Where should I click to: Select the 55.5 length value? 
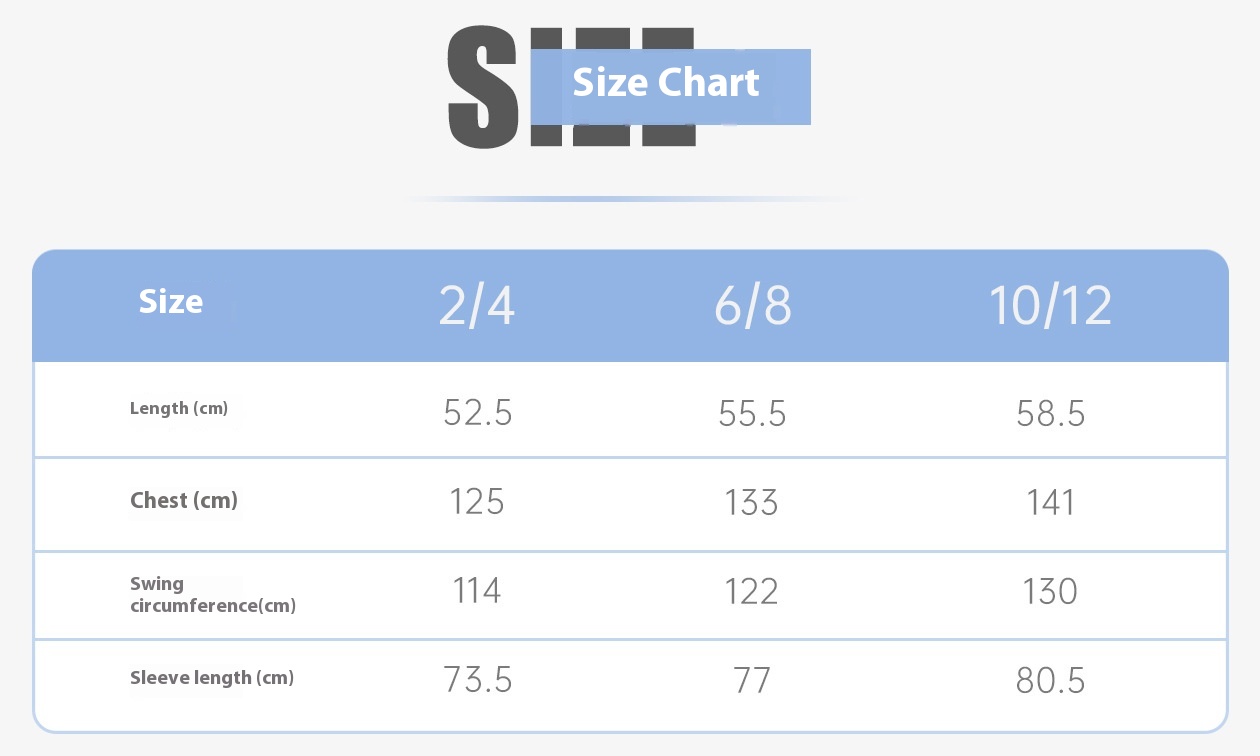[752, 412]
